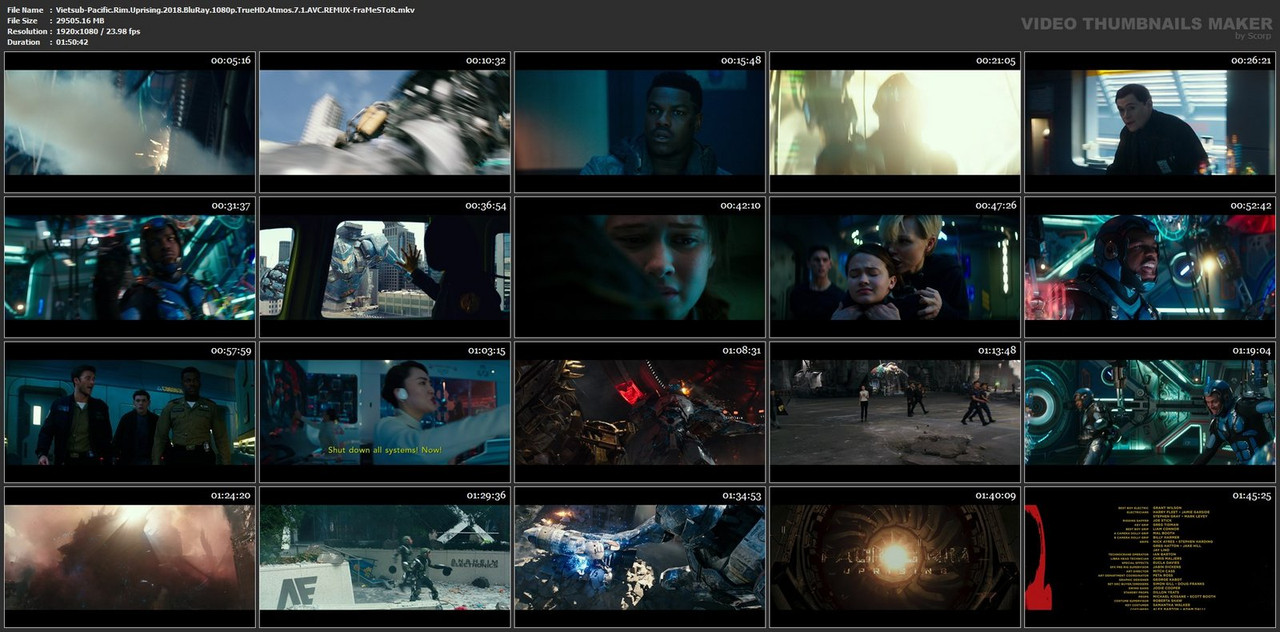This screenshot has width=1280, height=632.
Task: Select the thumbnail at 01:13:48
Action: (x=895, y=411)
